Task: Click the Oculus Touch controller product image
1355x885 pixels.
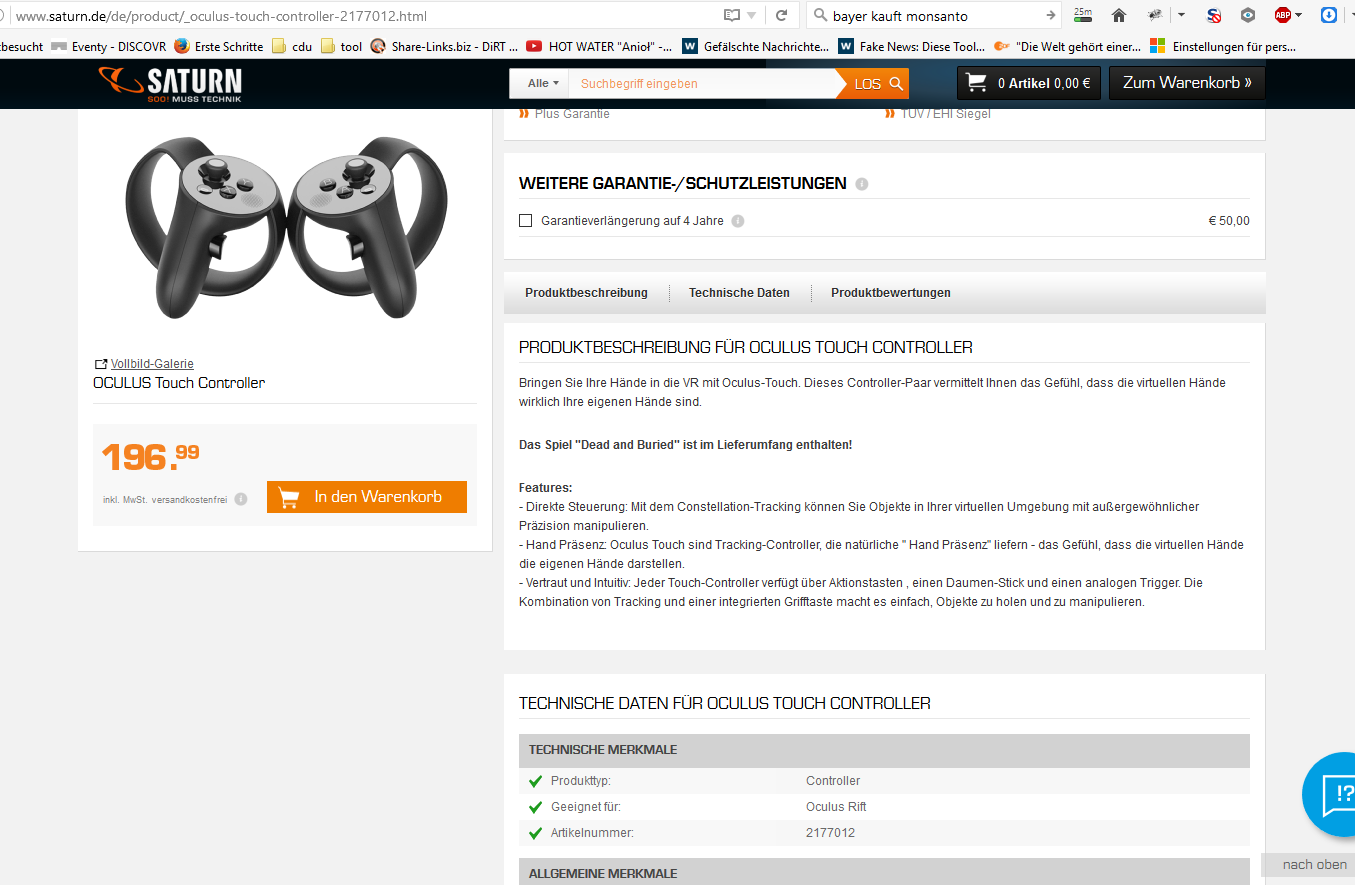Action: coord(285,228)
